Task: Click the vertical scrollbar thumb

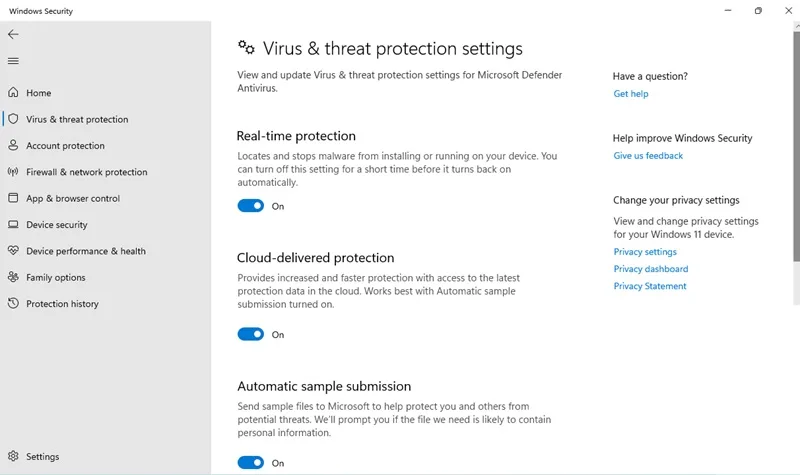Action: [x=796, y=168]
